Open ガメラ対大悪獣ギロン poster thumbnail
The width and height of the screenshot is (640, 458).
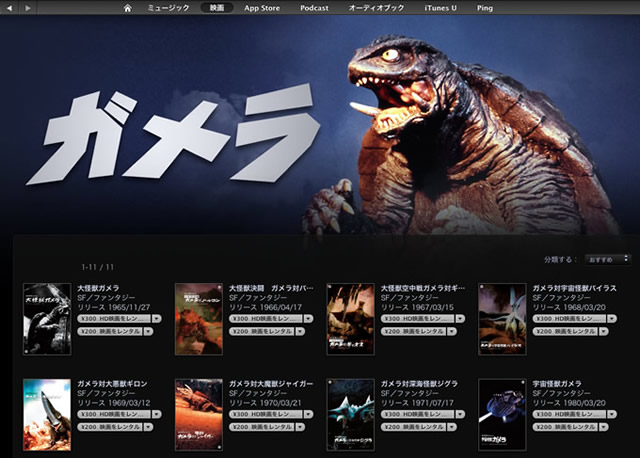[x=47, y=415]
